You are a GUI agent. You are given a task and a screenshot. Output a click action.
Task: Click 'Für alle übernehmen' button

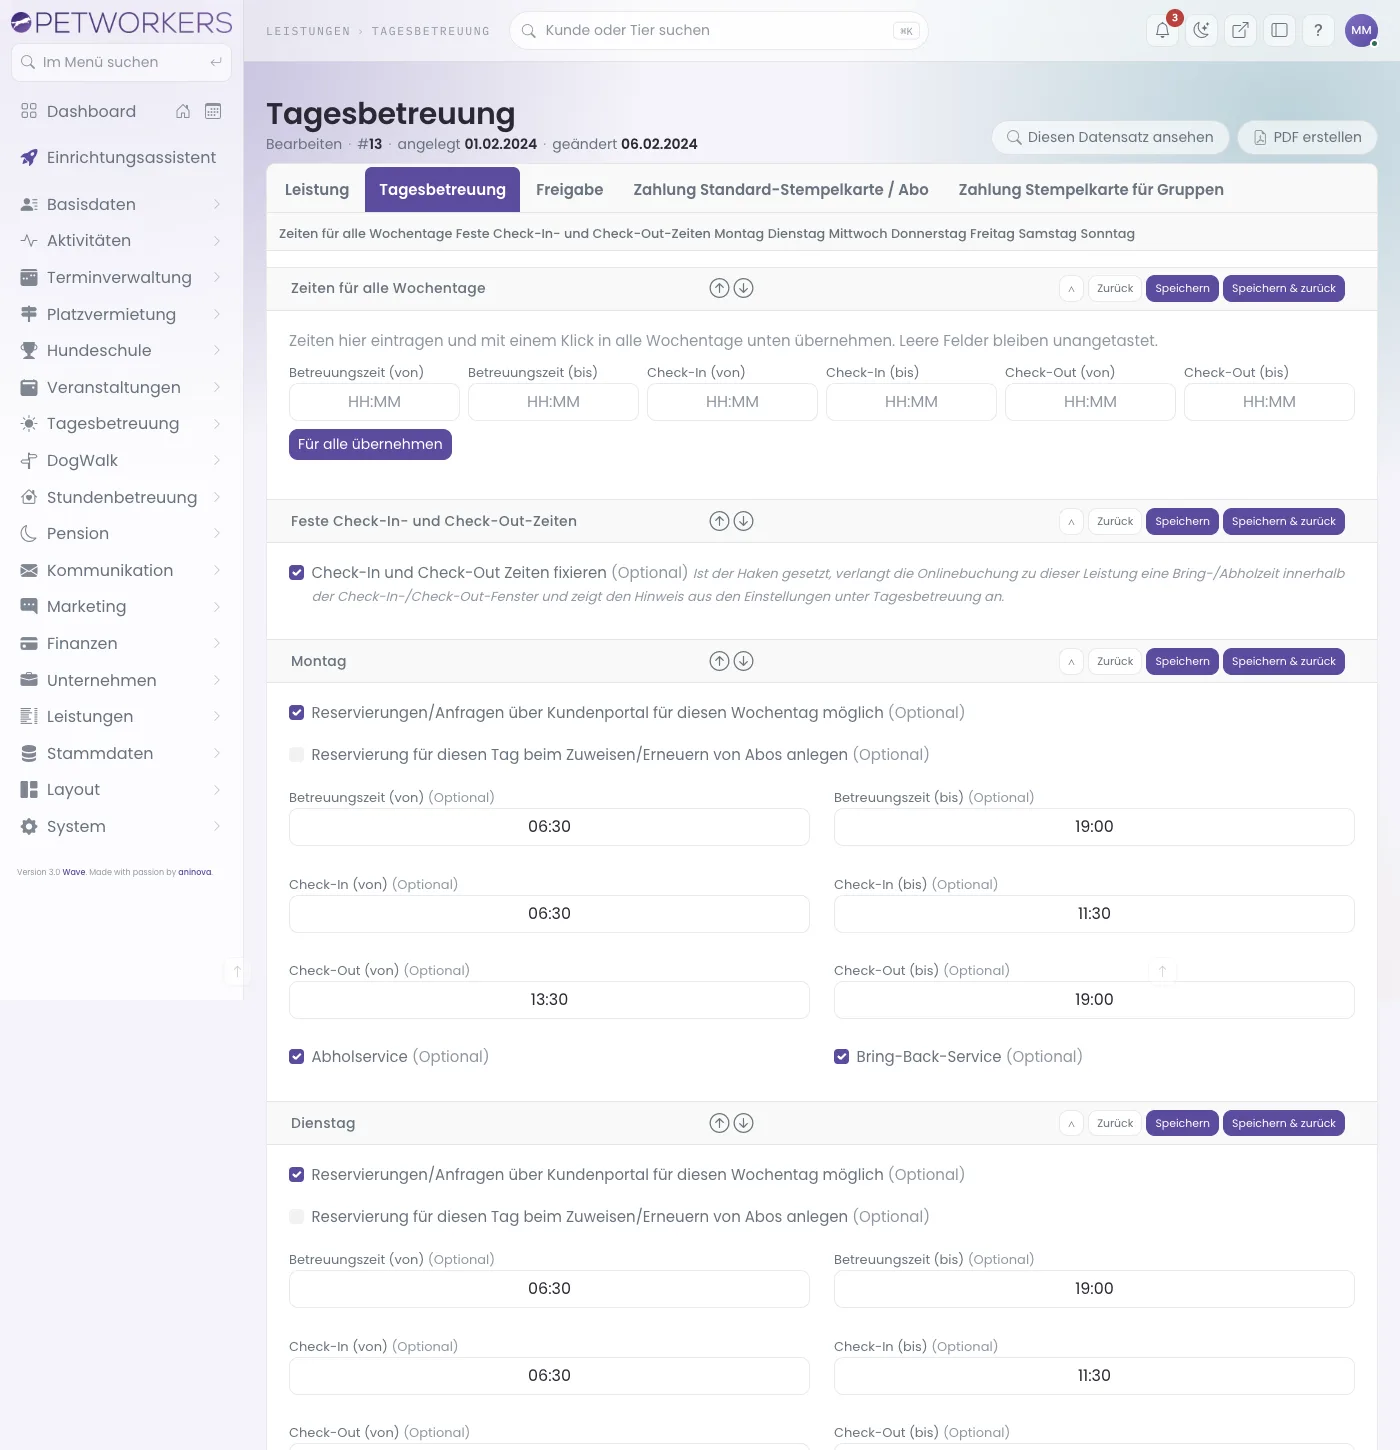pyautogui.click(x=370, y=444)
